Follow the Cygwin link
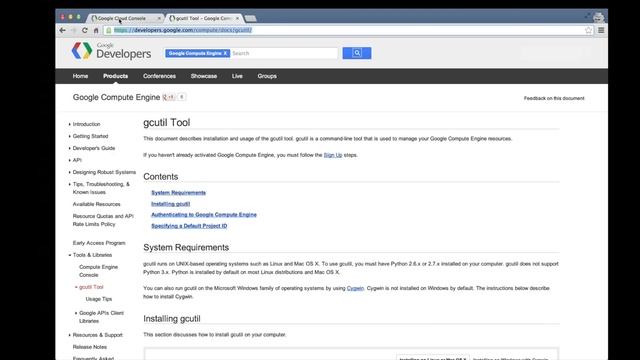640x360 pixels. pyautogui.click(x=355, y=288)
